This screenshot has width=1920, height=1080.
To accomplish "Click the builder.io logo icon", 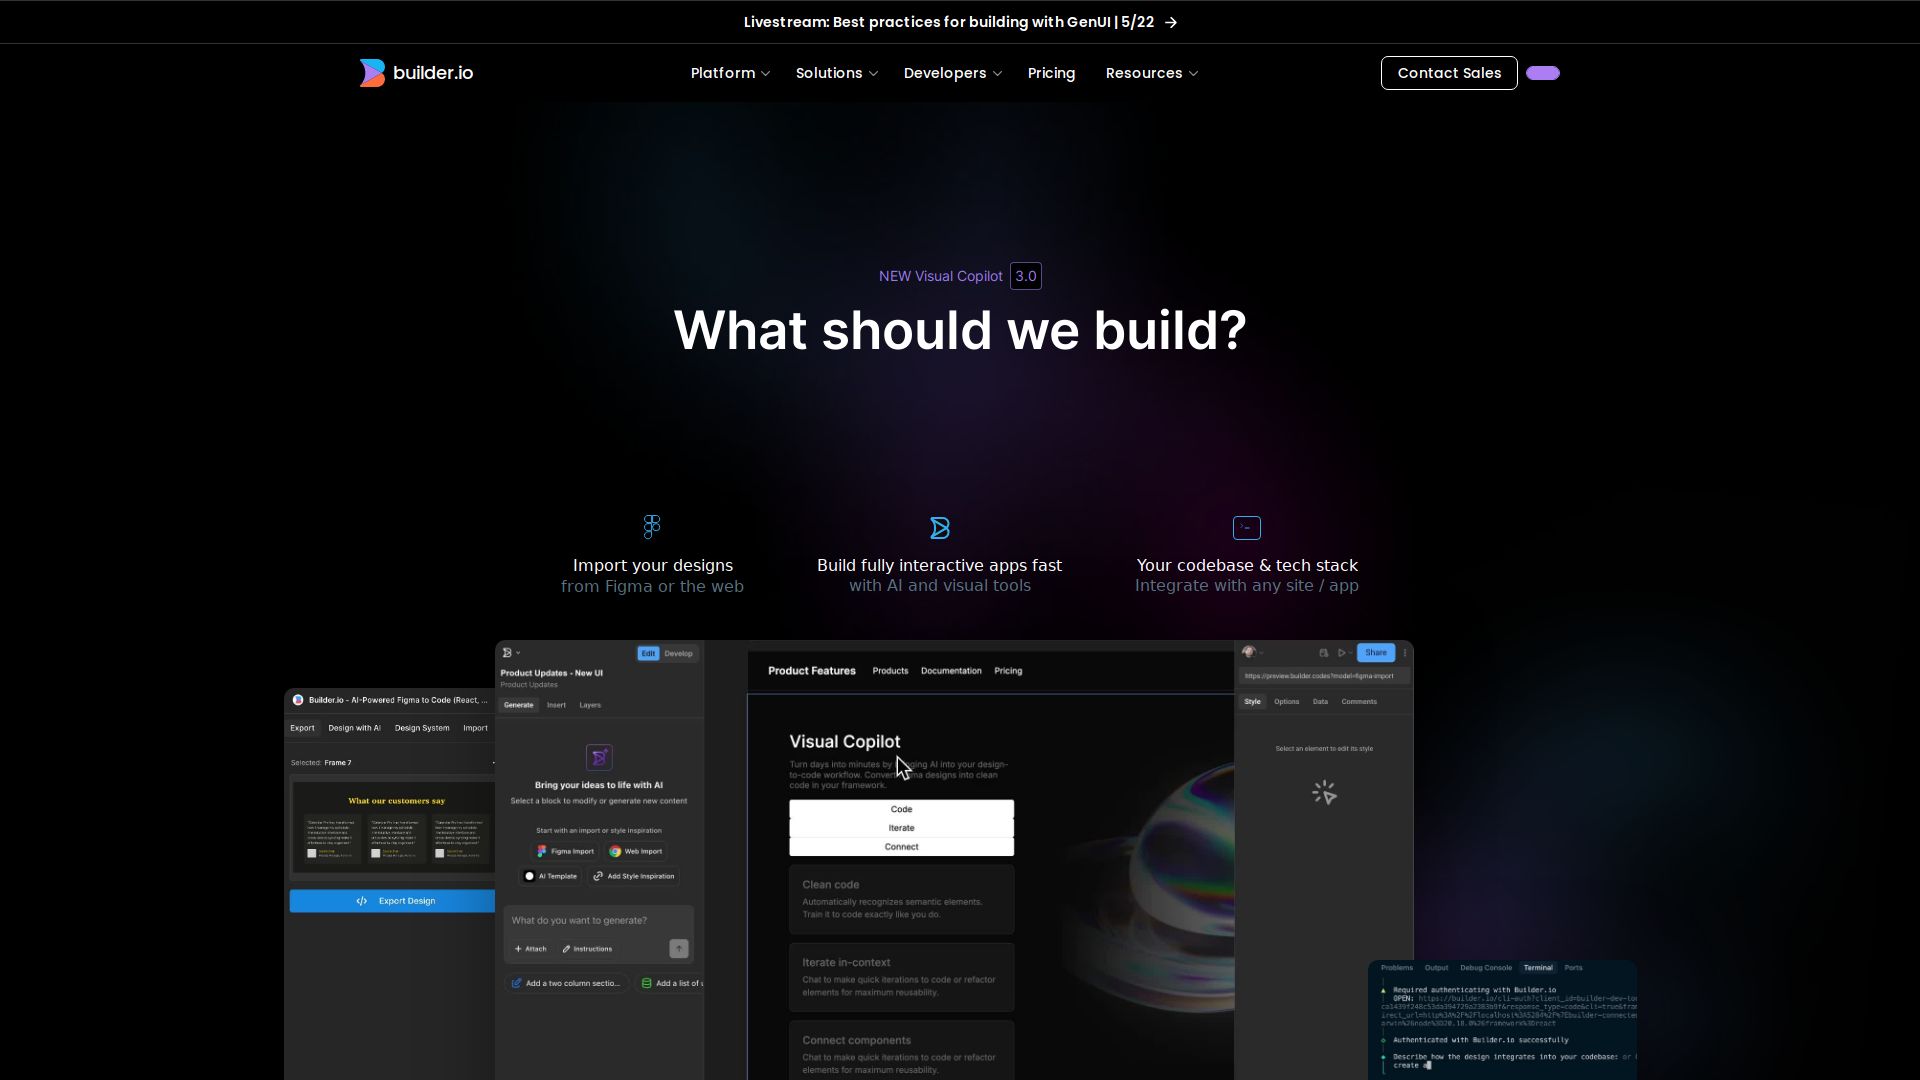I will tap(372, 73).
